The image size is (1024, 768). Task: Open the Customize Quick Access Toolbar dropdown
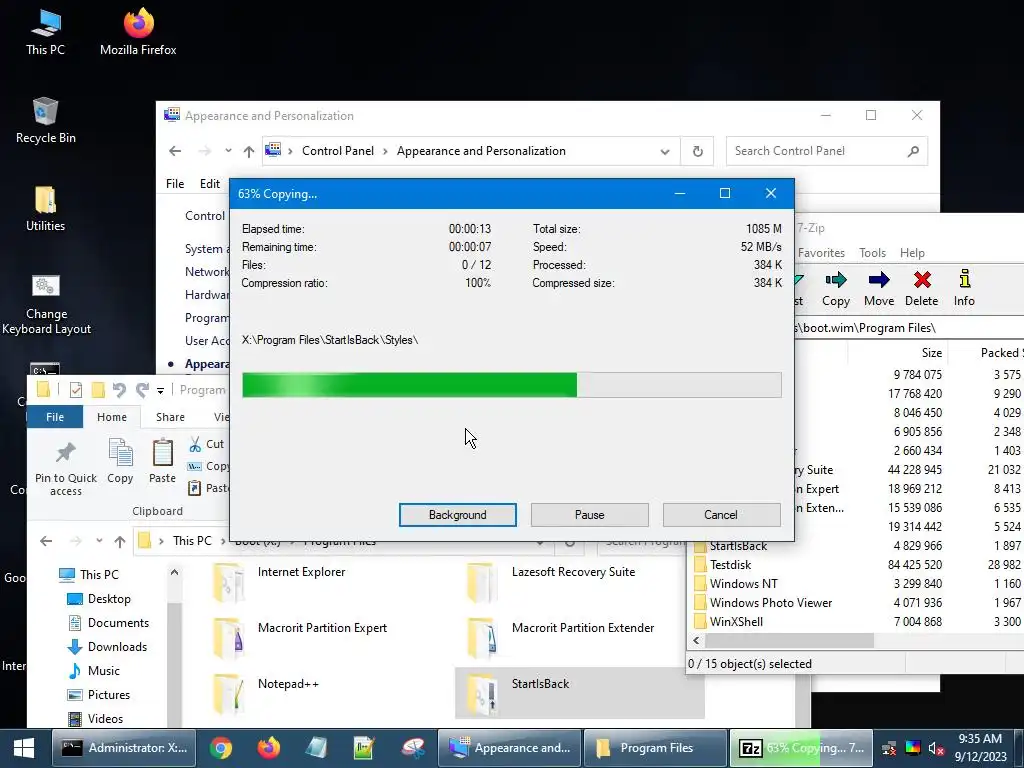[160, 391]
